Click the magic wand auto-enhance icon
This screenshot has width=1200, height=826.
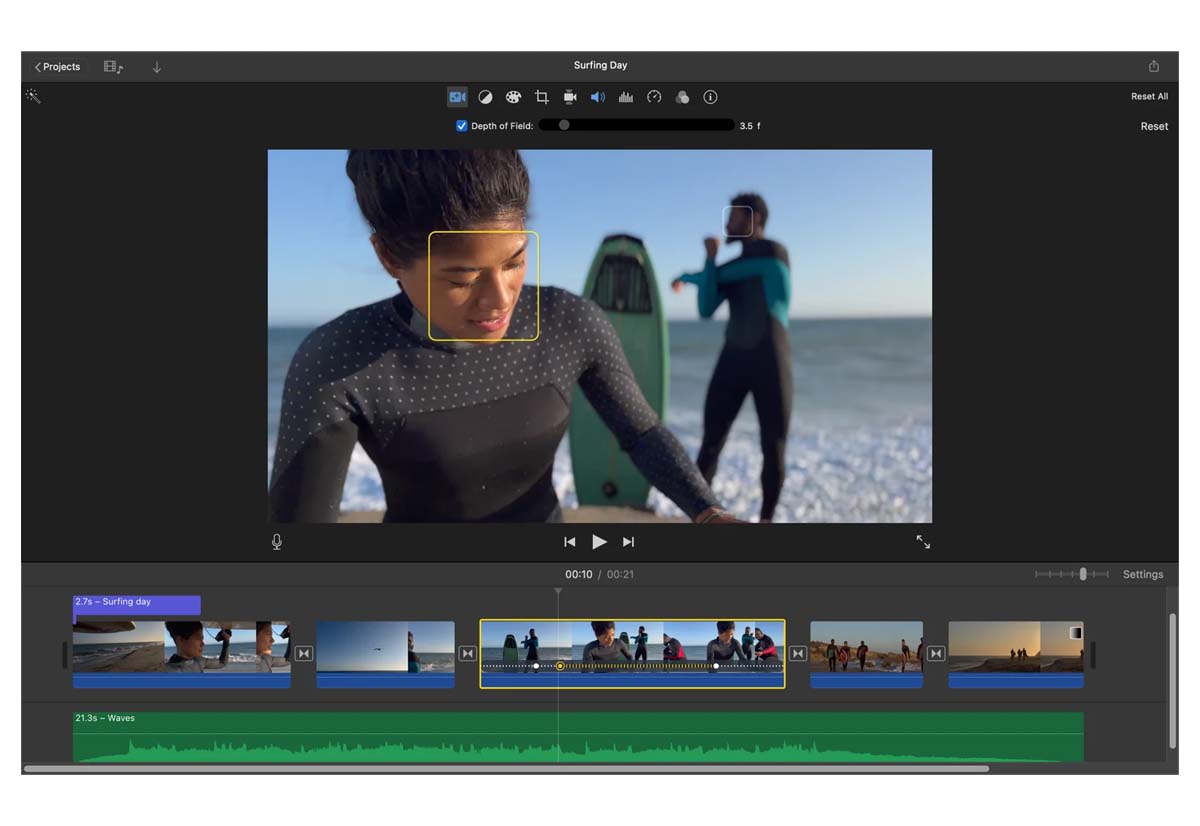click(x=33, y=96)
